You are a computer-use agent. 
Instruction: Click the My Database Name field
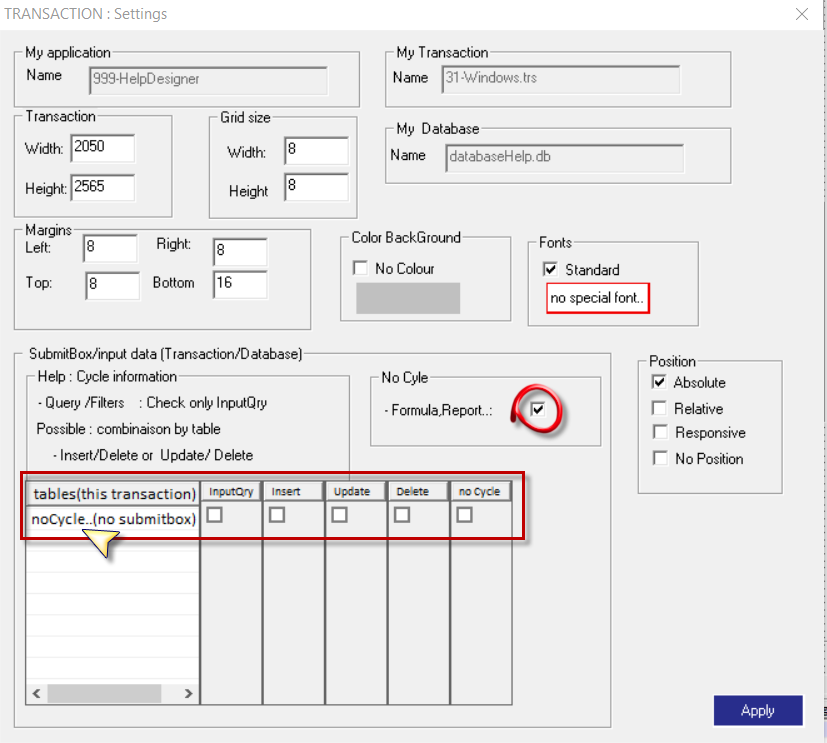(x=564, y=158)
